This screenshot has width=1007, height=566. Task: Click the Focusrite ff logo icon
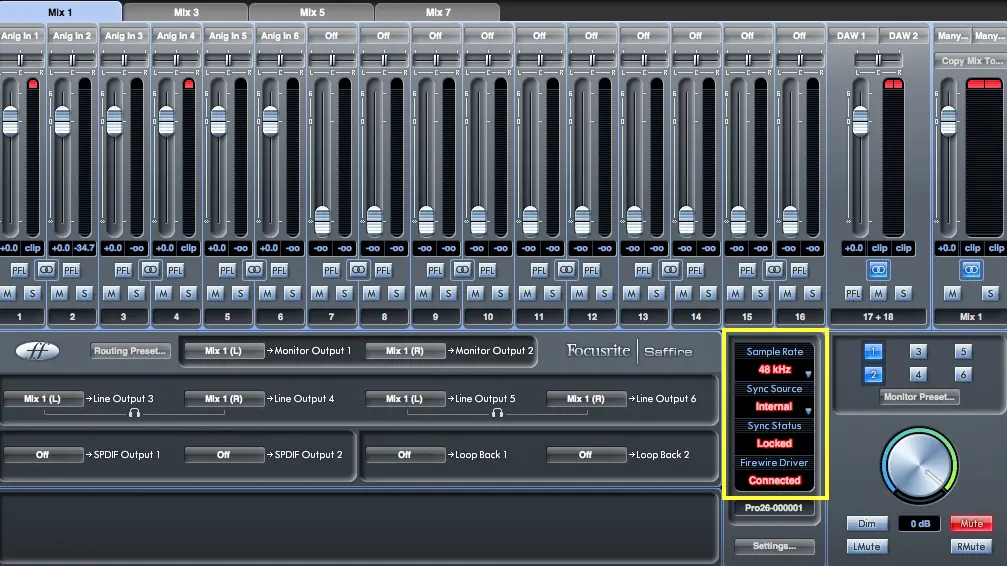click(x=37, y=351)
